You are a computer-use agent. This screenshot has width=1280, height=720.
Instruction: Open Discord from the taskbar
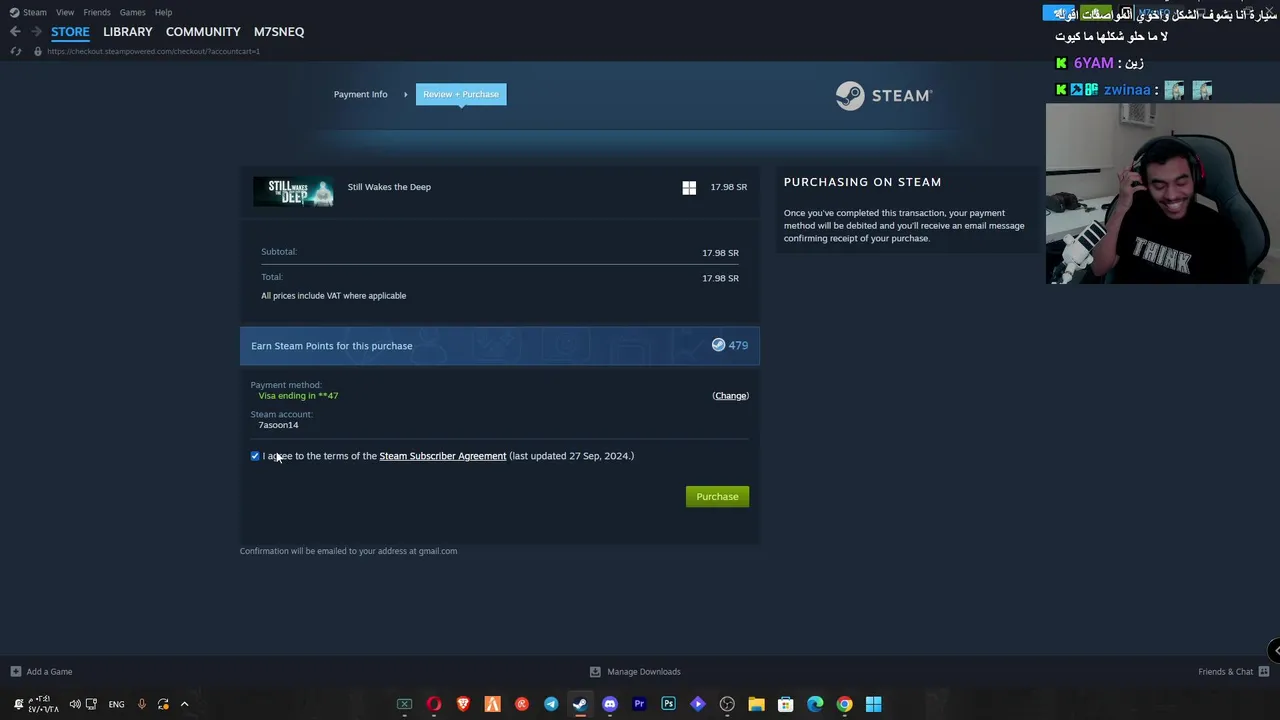610,704
